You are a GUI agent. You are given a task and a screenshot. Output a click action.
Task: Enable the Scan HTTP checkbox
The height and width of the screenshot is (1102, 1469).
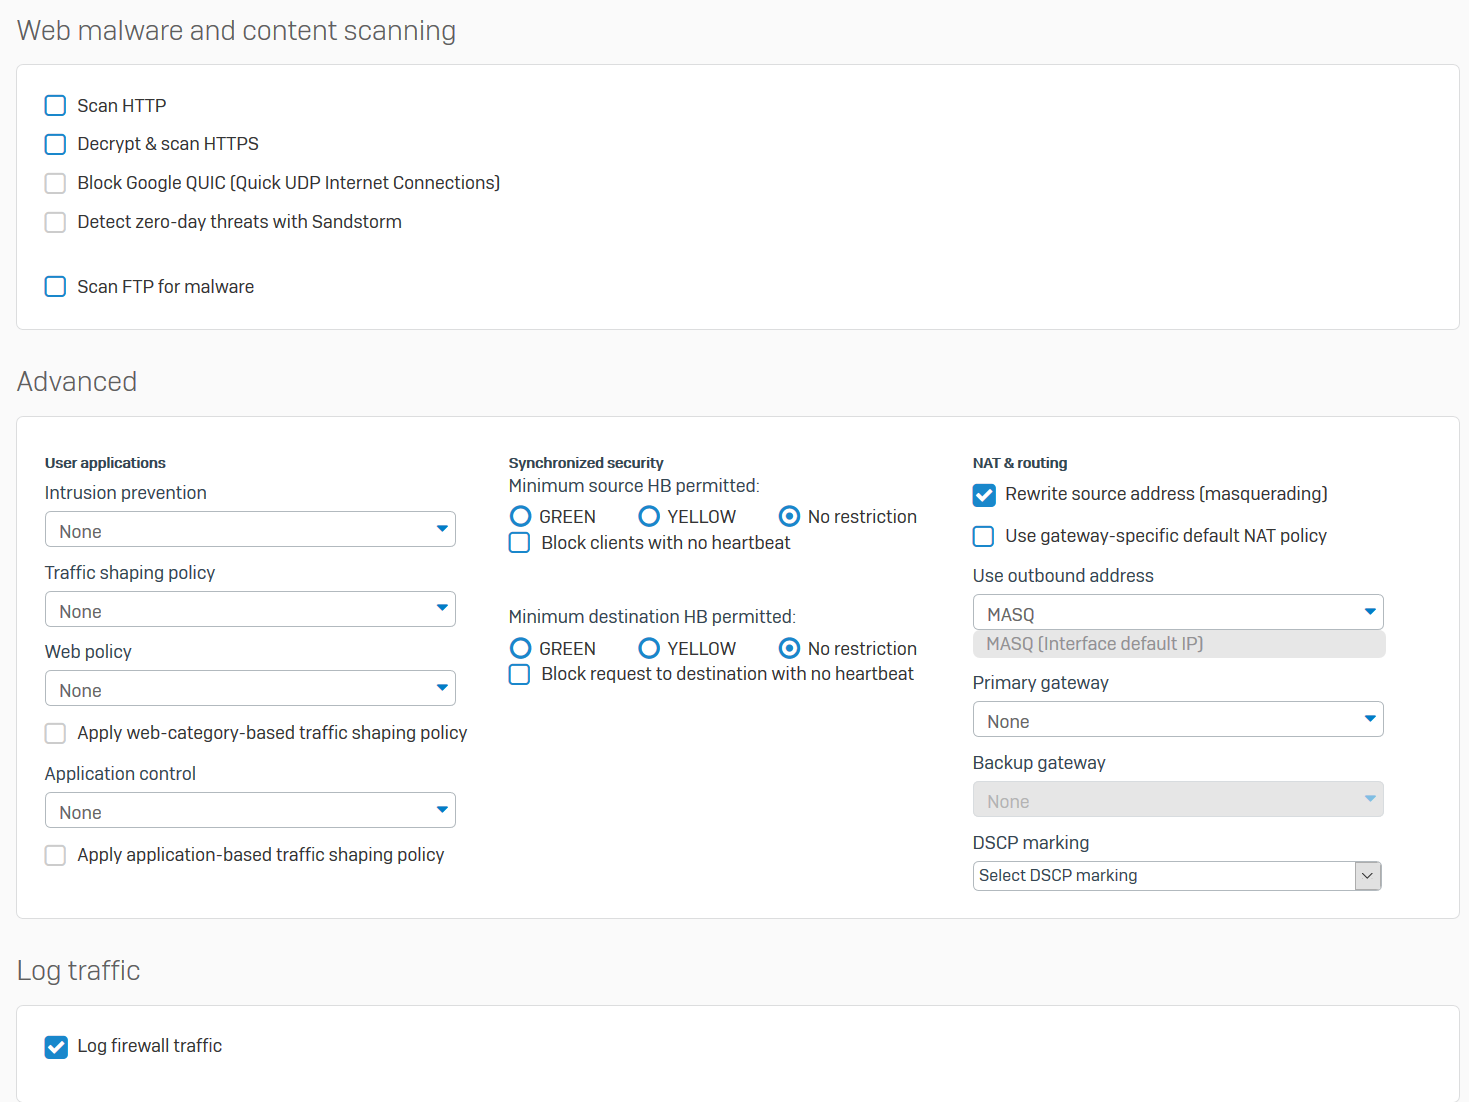(x=56, y=106)
